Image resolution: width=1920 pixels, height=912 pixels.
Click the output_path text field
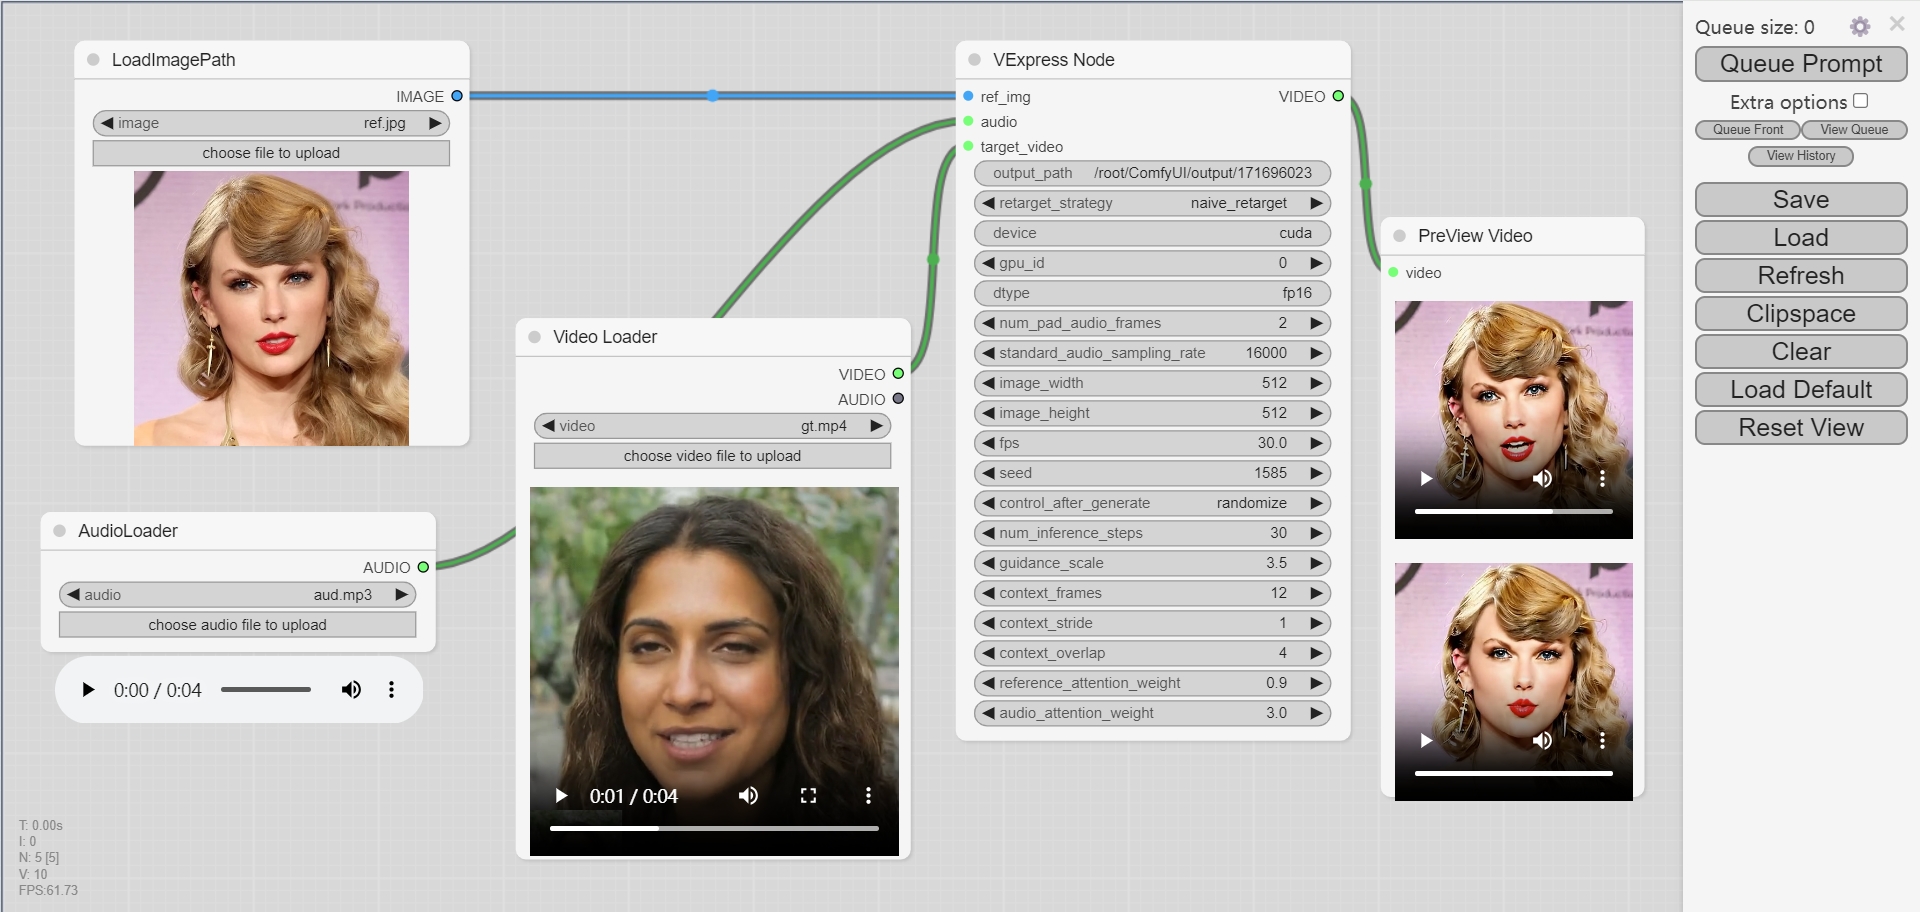(1152, 173)
